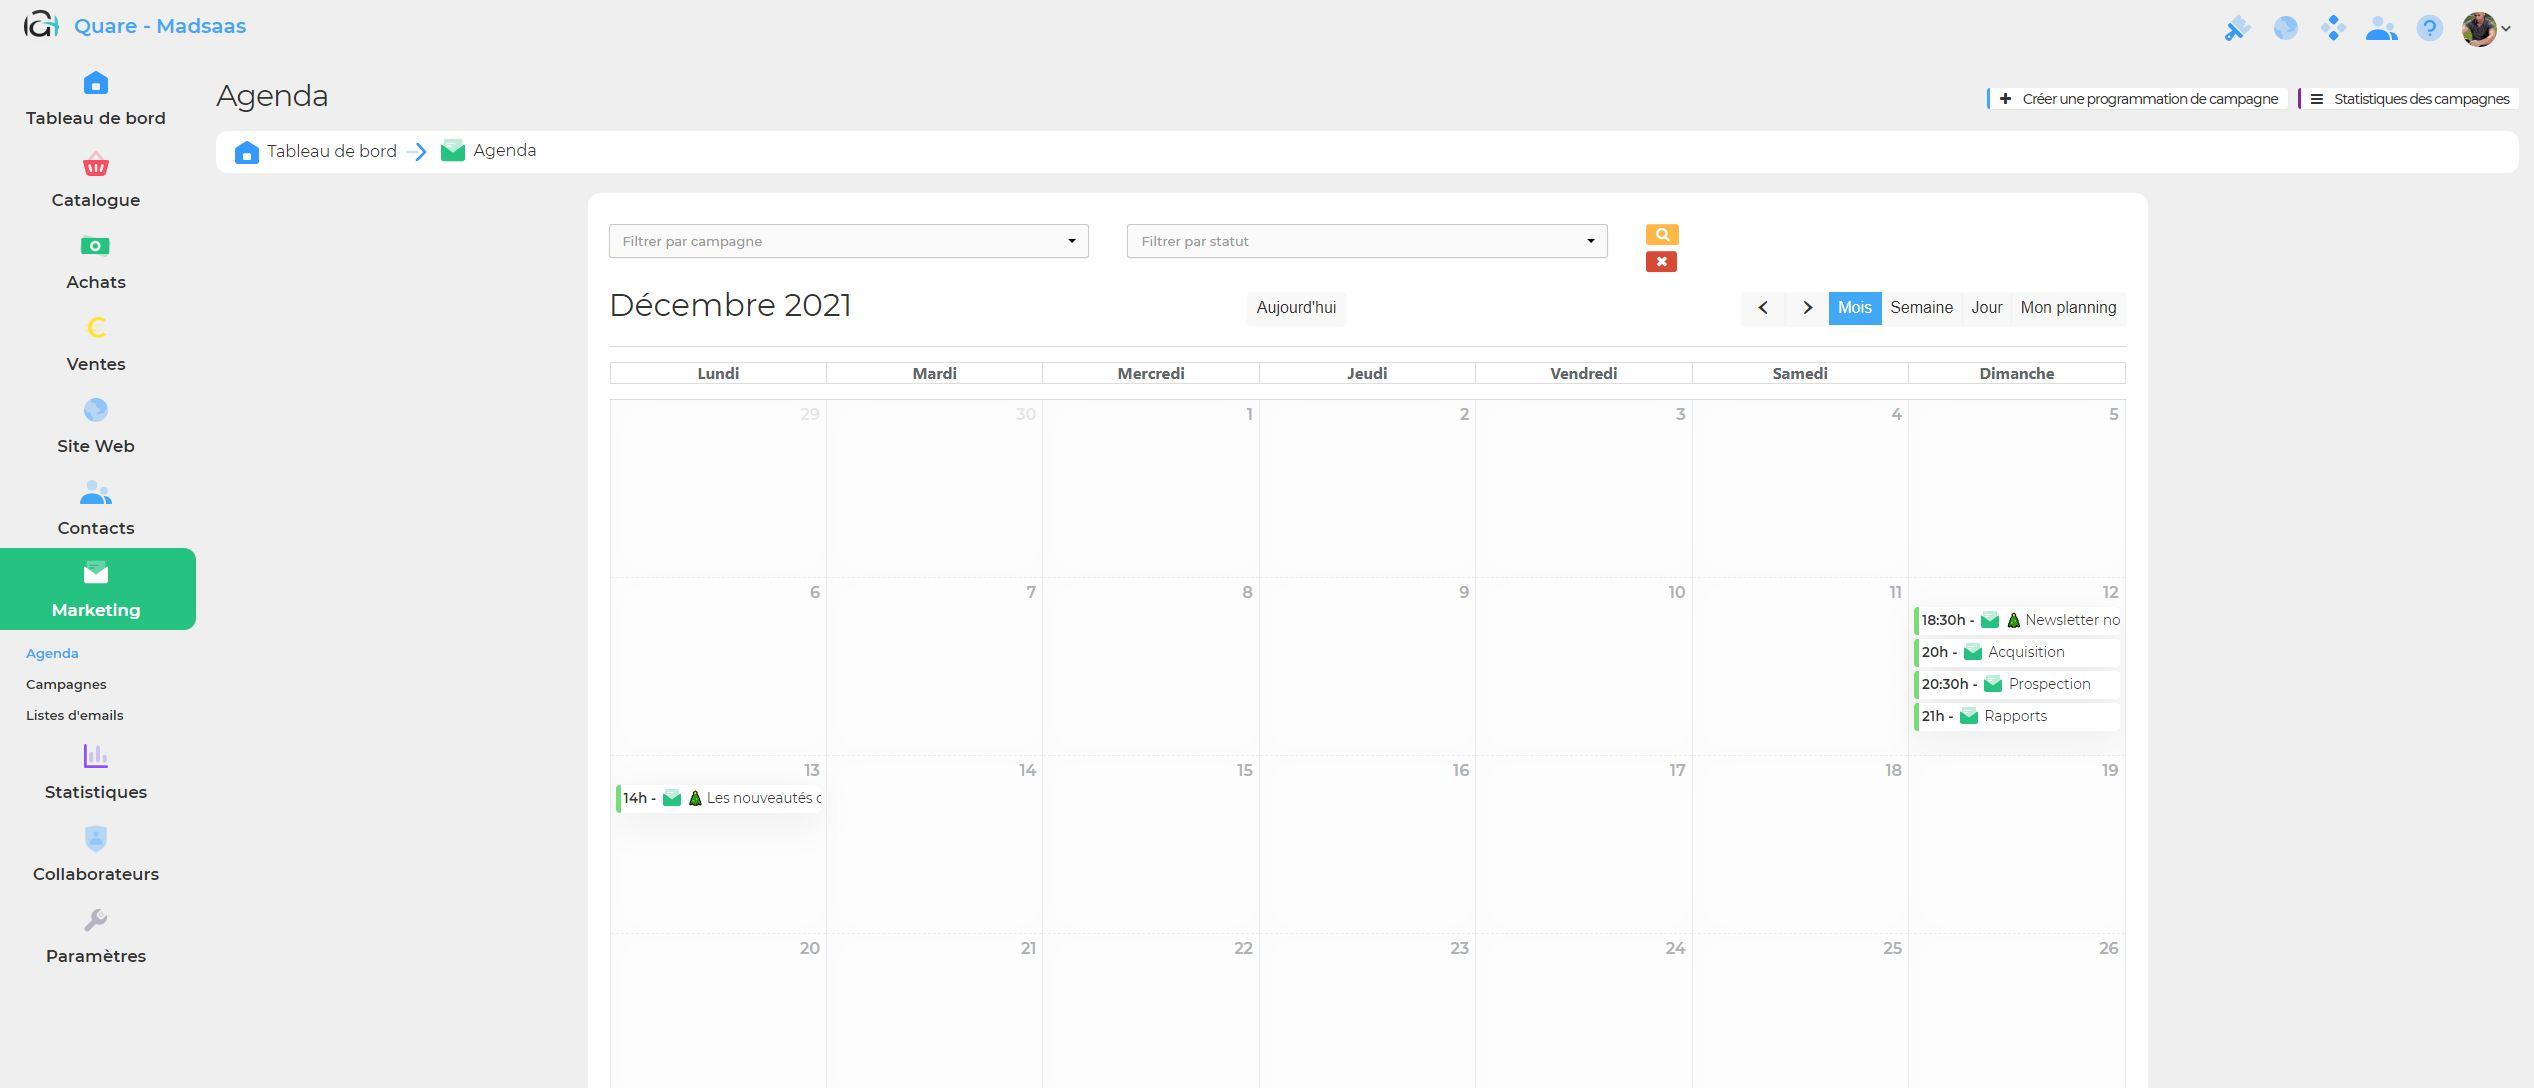
Task: Open the help question mark icon
Action: [x=2429, y=28]
